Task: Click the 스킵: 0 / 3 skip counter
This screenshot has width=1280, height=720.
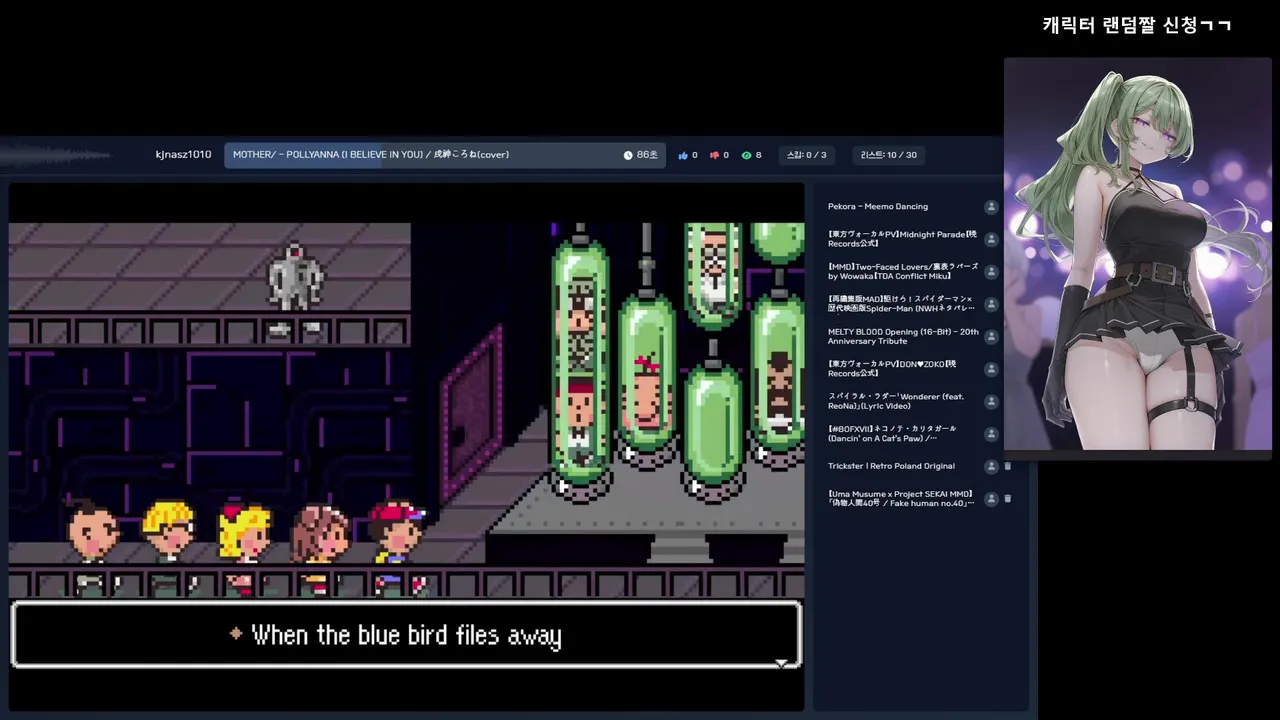Action: [x=807, y=155]
